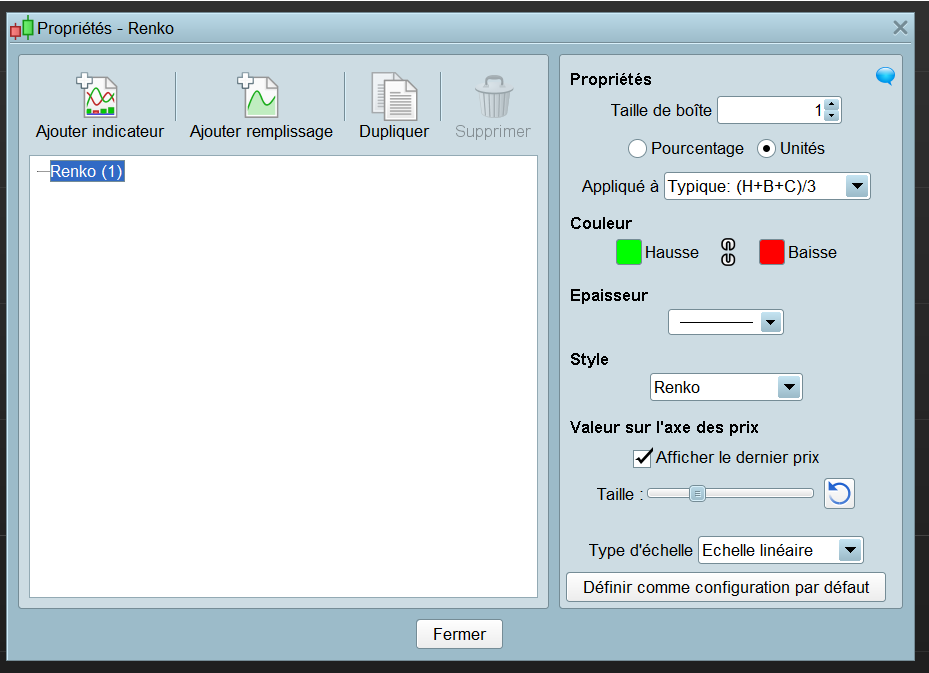Select the Renko (1) tree item

pos(87,171)
